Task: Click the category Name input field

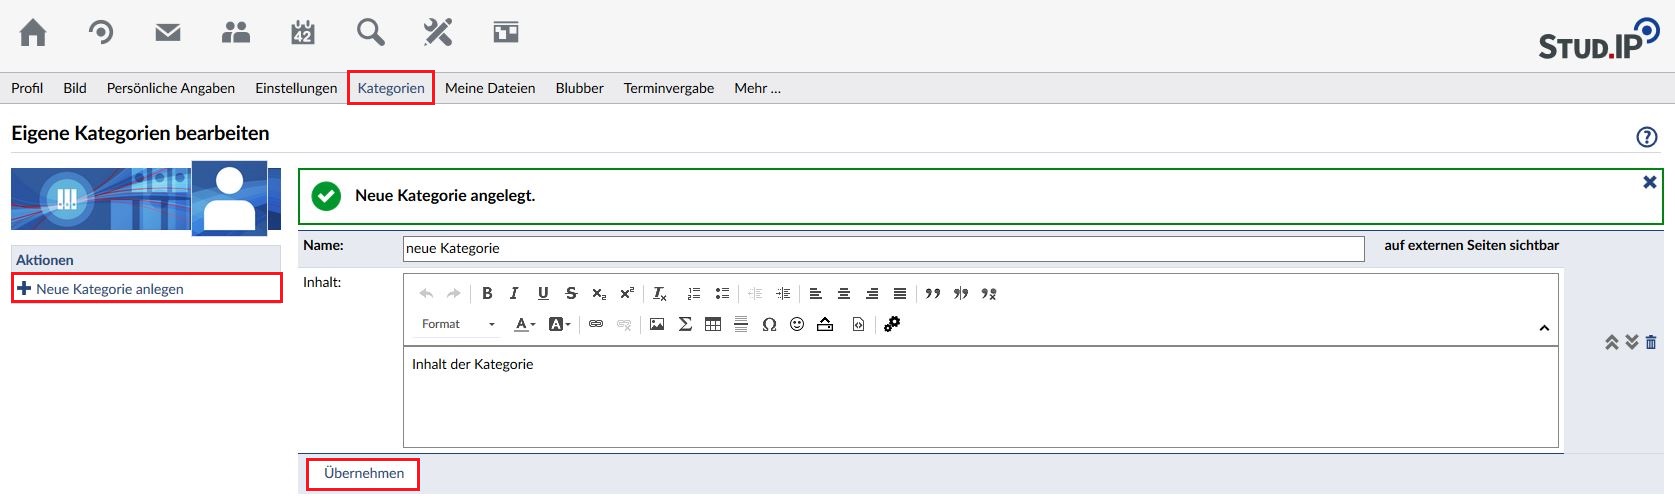Action: click(x=883, y=248)
